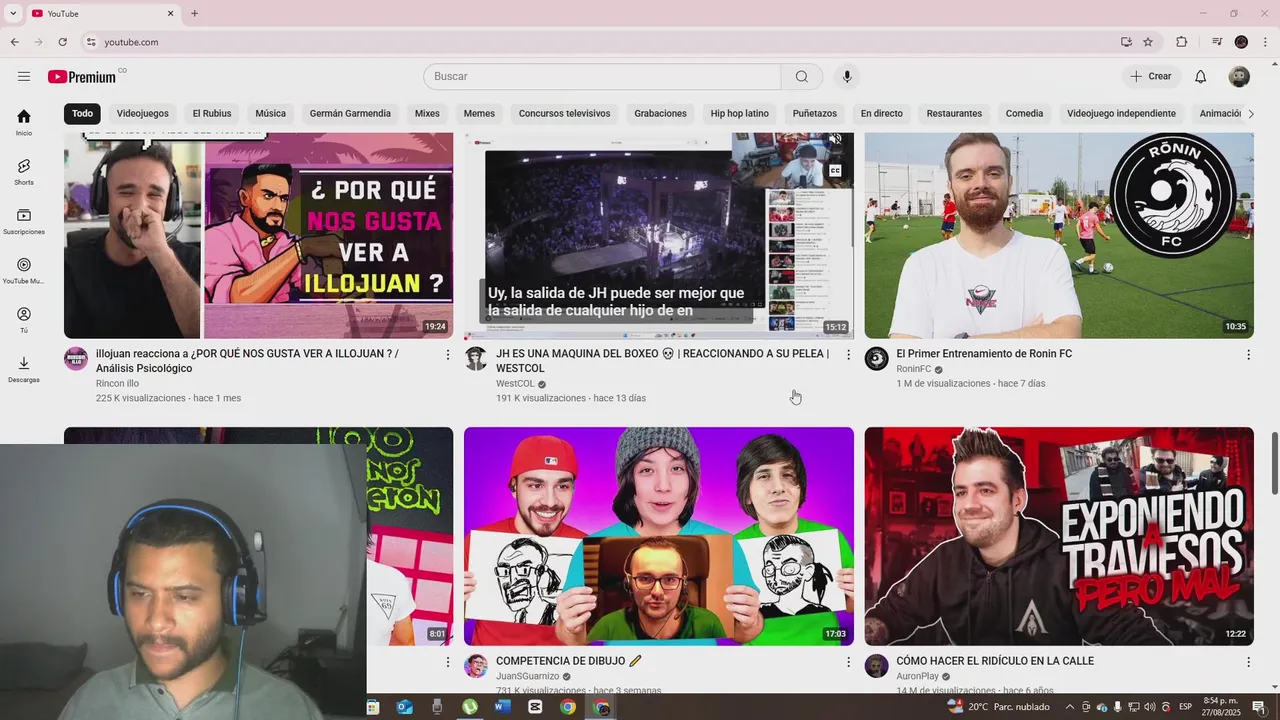Select the Germán Garmendia filter chip
This screenshot has height=720, width=1280.
350,114
